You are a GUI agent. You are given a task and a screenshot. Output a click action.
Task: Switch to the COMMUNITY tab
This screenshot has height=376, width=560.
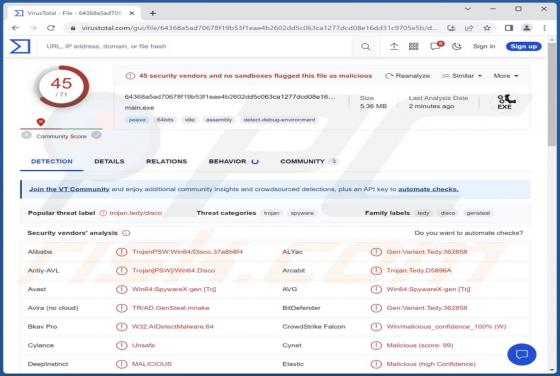coord(308,161)
